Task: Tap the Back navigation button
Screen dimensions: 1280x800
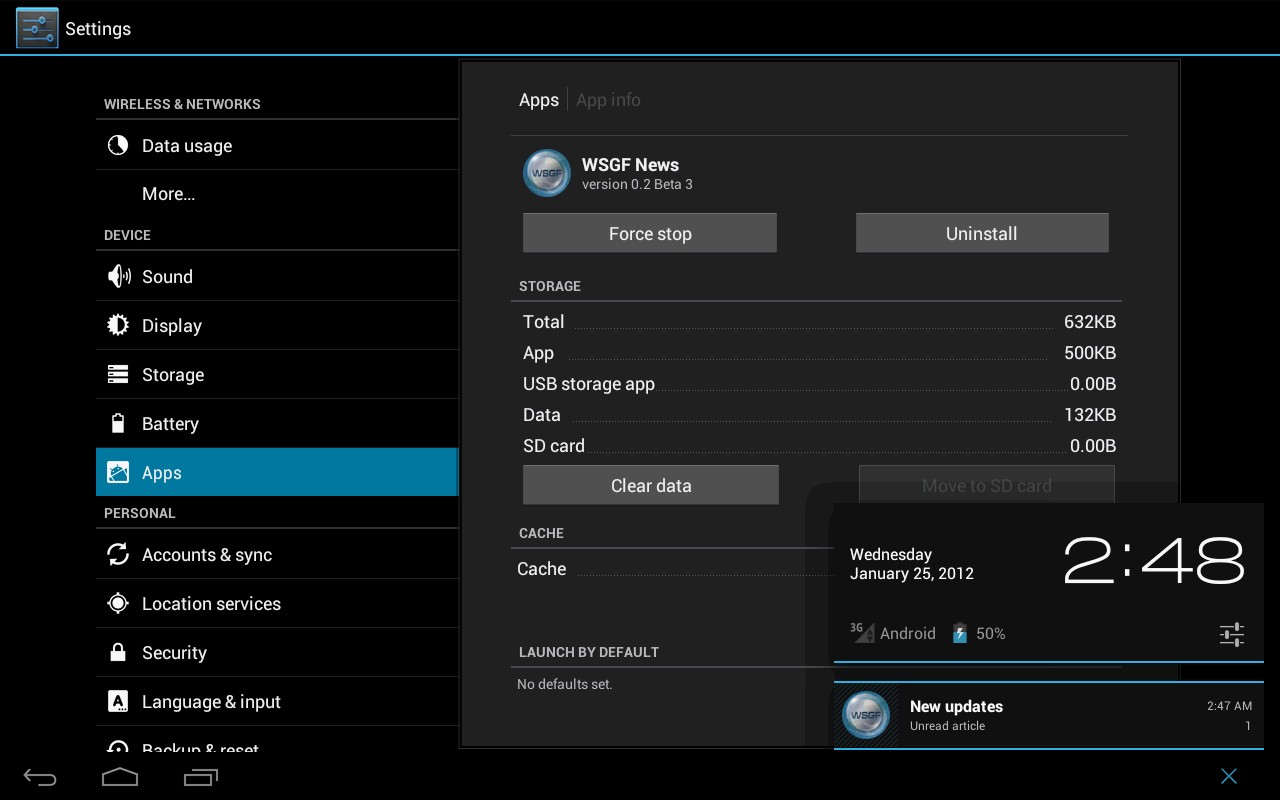Action: tap(40, 777)
